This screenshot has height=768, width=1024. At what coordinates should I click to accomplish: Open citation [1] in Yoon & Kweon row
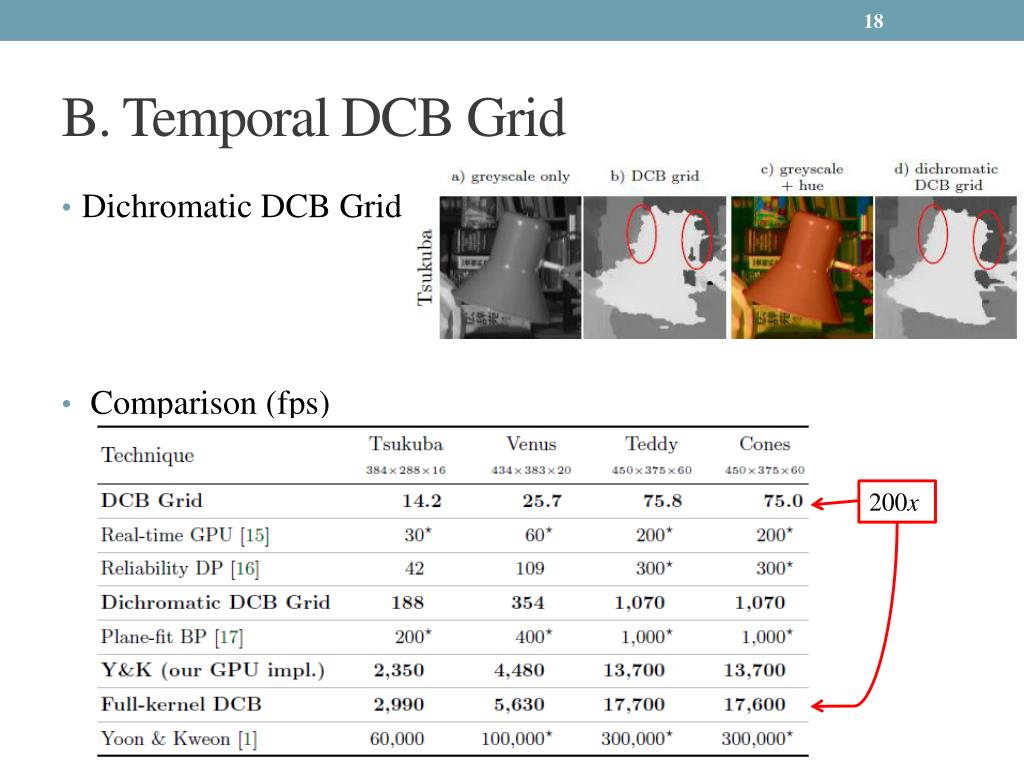248,739
